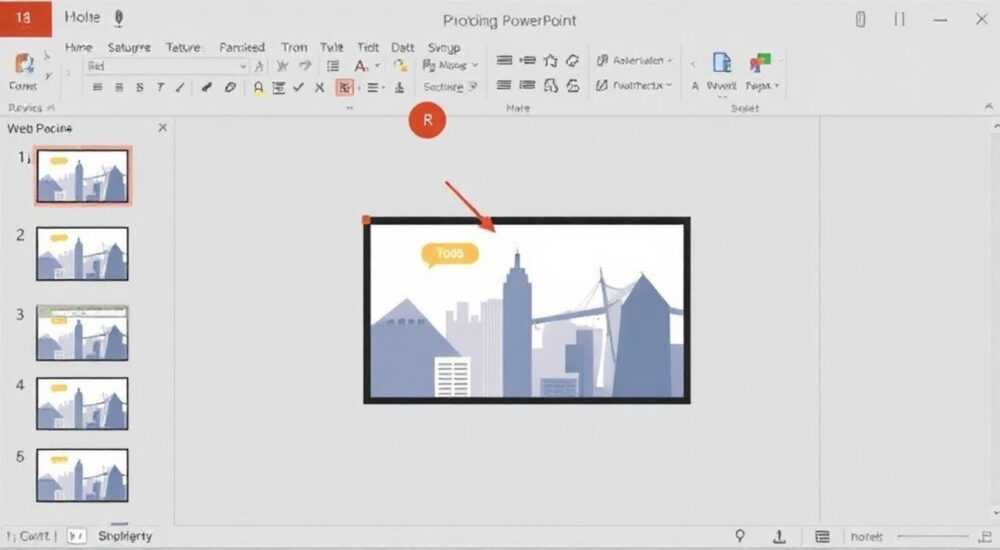Click the Holte title bar label
The image size is (1000, 550).
click(82, 17)
